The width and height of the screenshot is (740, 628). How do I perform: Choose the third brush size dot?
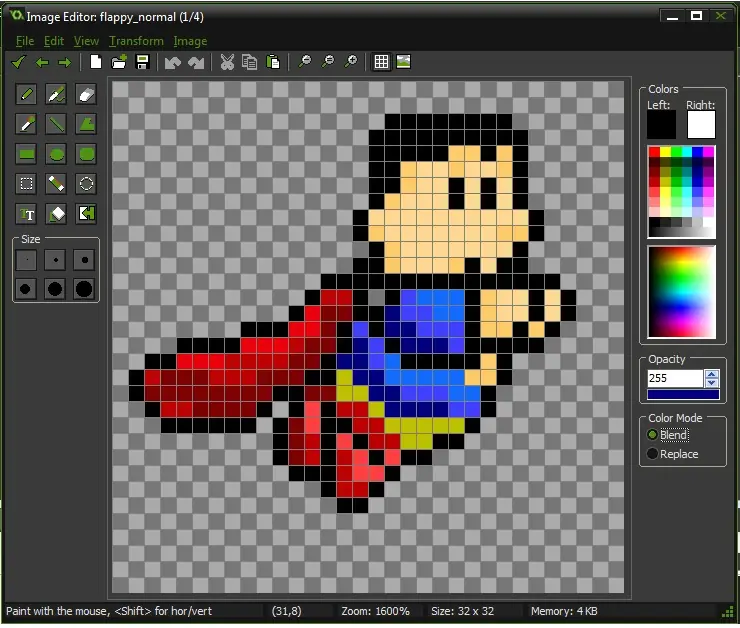[x=84, y=260]
